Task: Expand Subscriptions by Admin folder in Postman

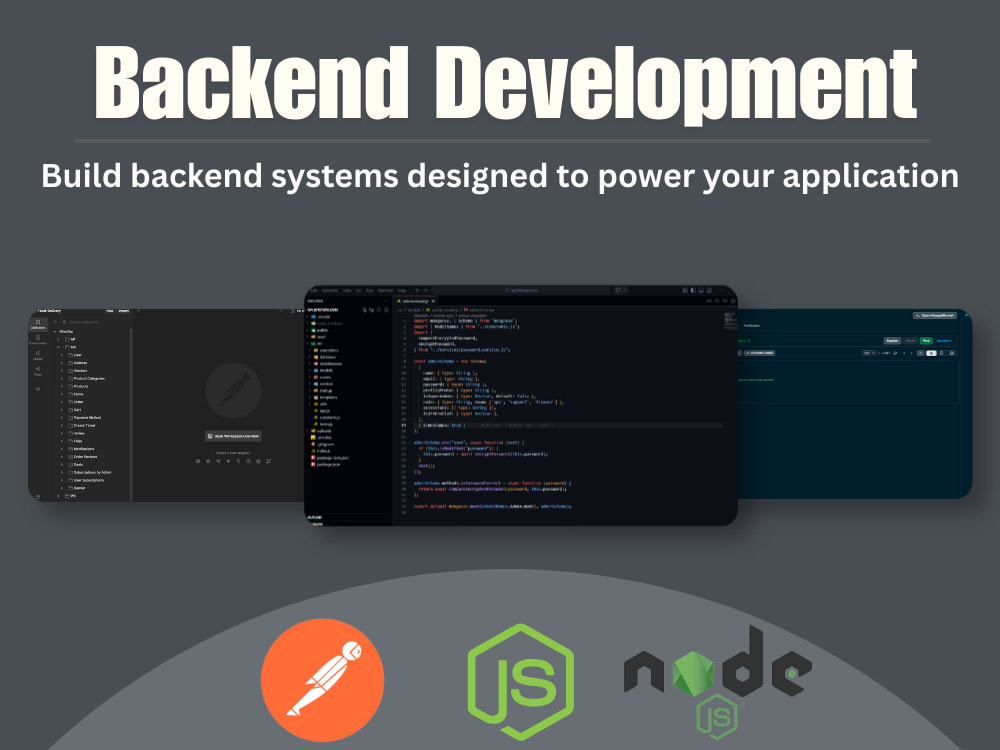Action: 62,473
